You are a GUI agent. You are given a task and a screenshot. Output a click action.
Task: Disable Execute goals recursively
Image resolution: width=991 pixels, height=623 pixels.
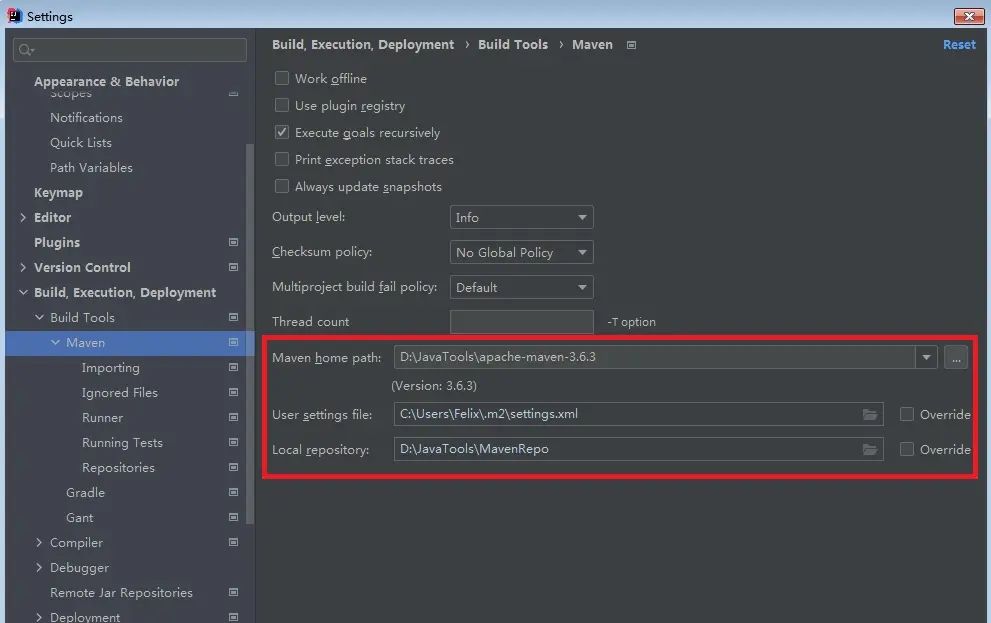pyautogui.click(x=282, y=132)
